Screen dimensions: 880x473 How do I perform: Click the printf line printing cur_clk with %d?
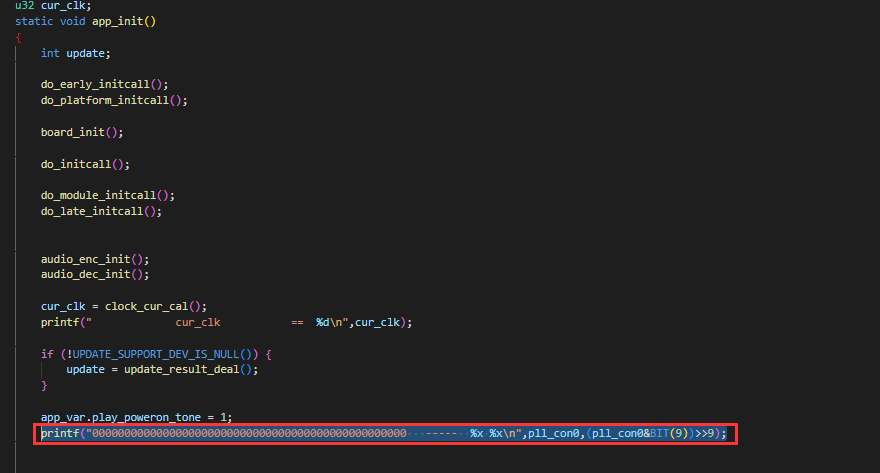tap(226, 323)
